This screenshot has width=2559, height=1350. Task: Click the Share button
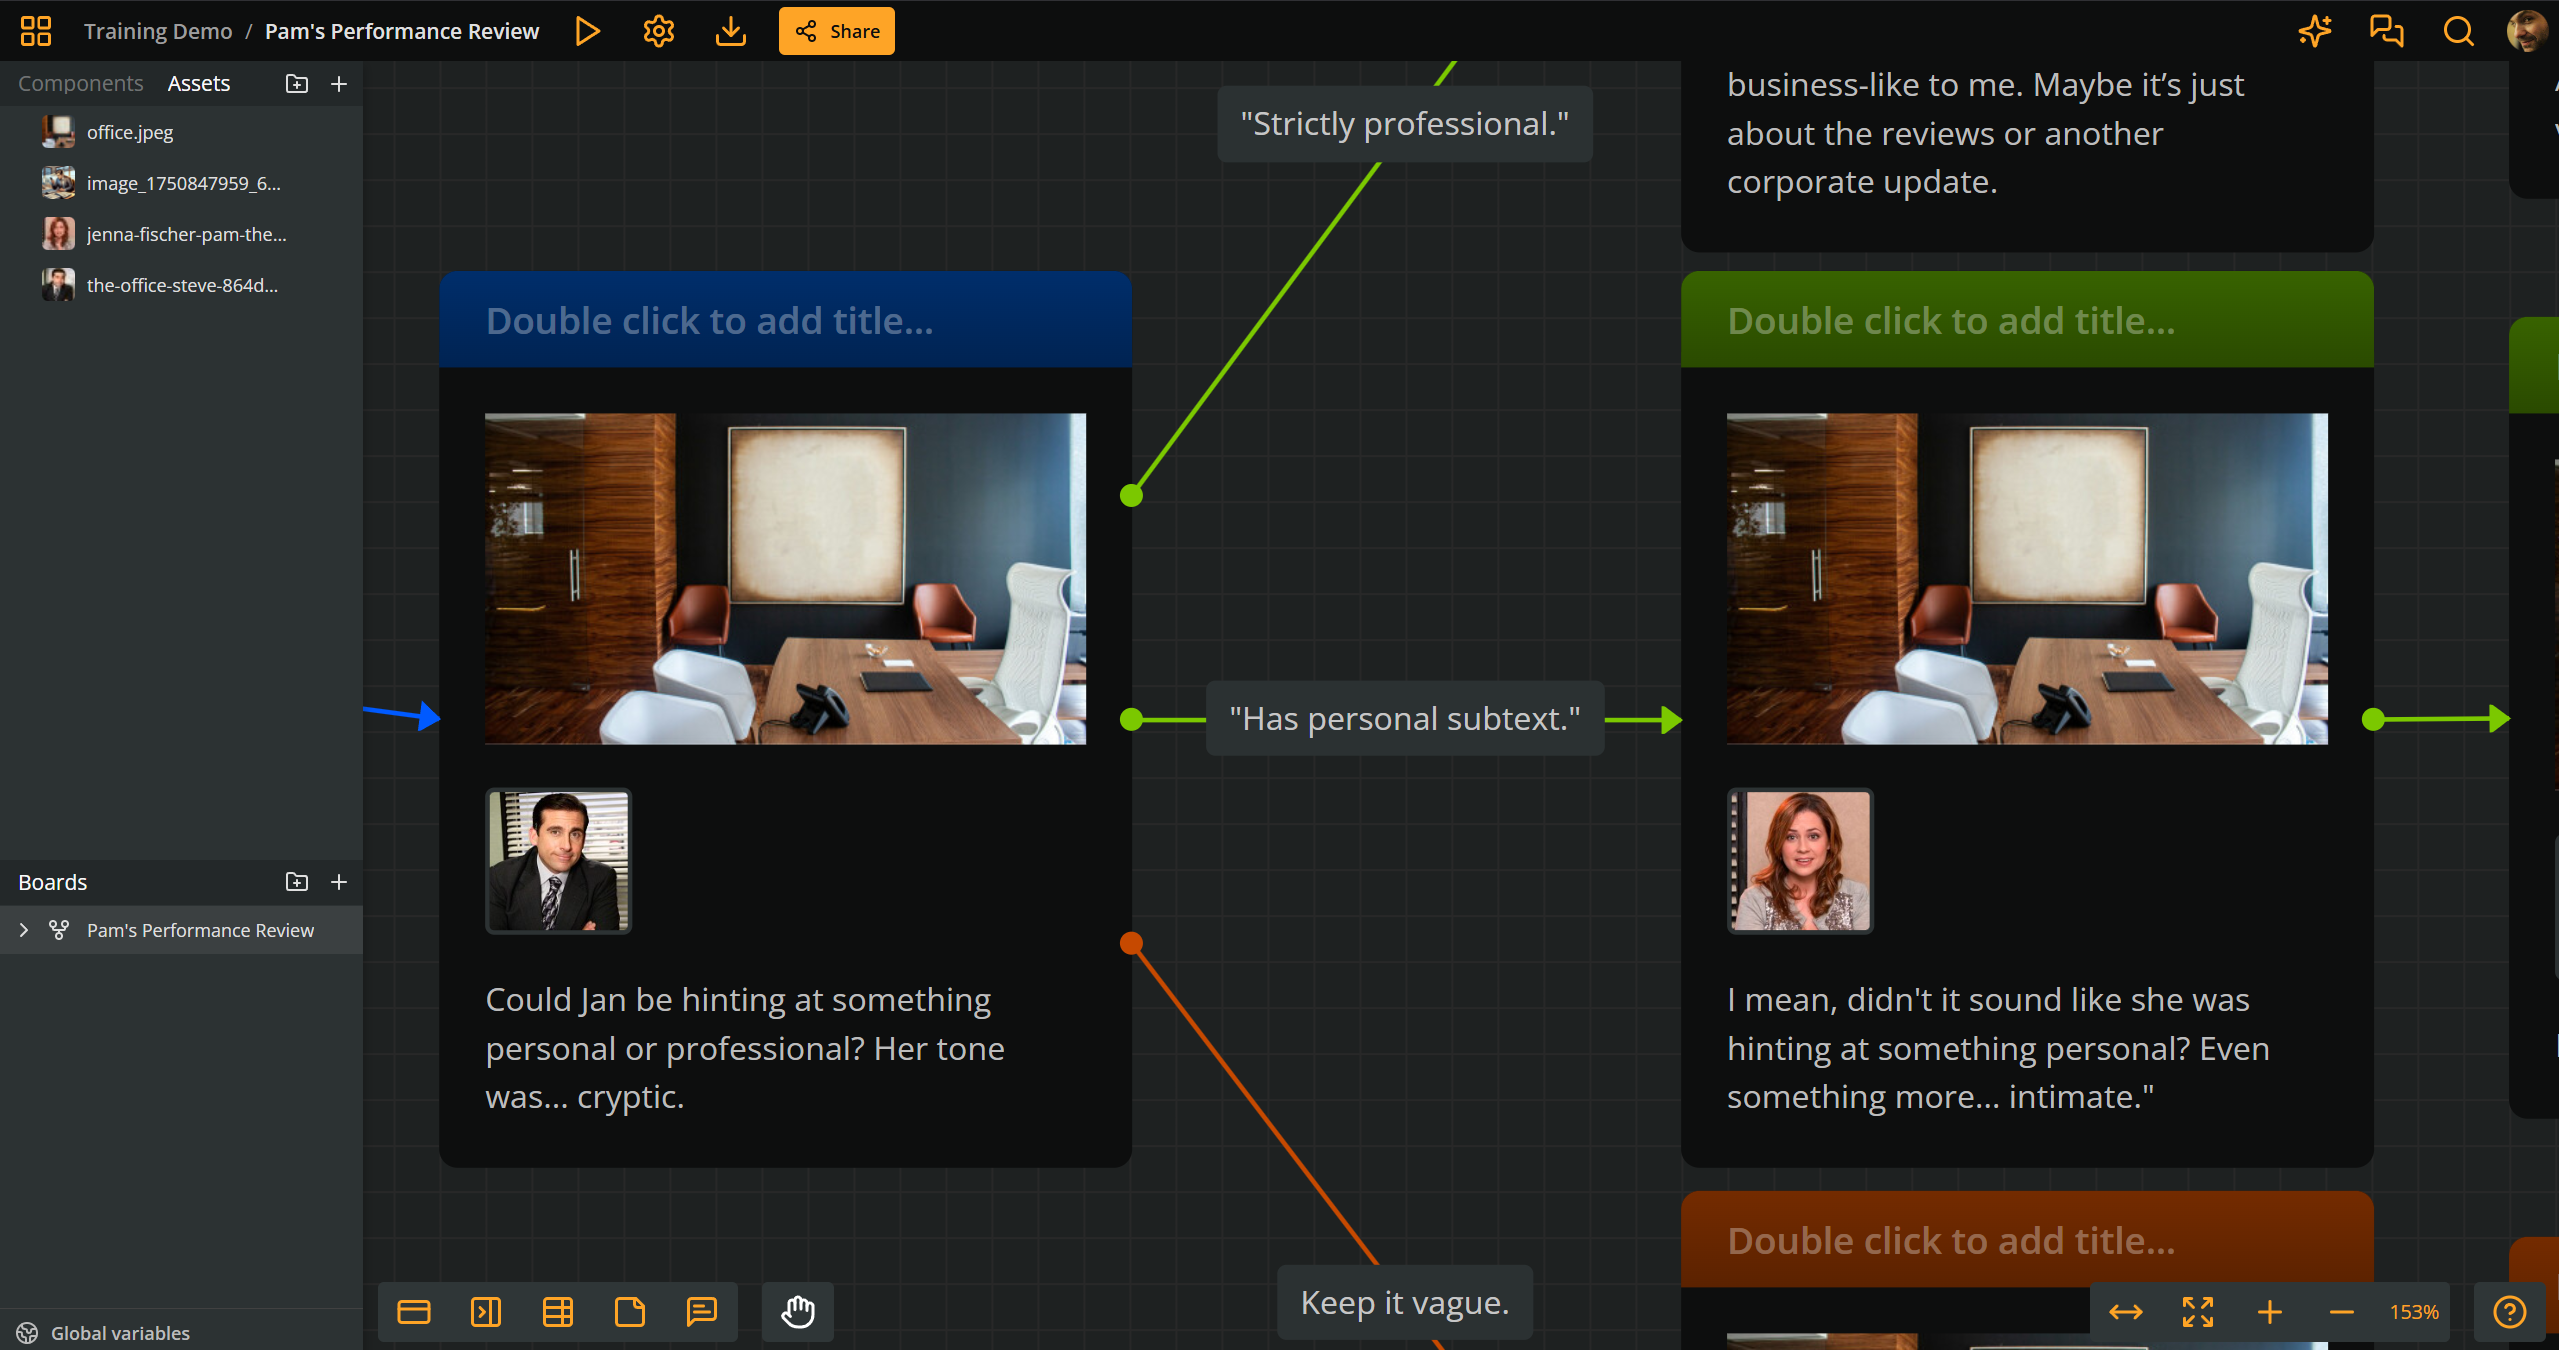(836, 30)
